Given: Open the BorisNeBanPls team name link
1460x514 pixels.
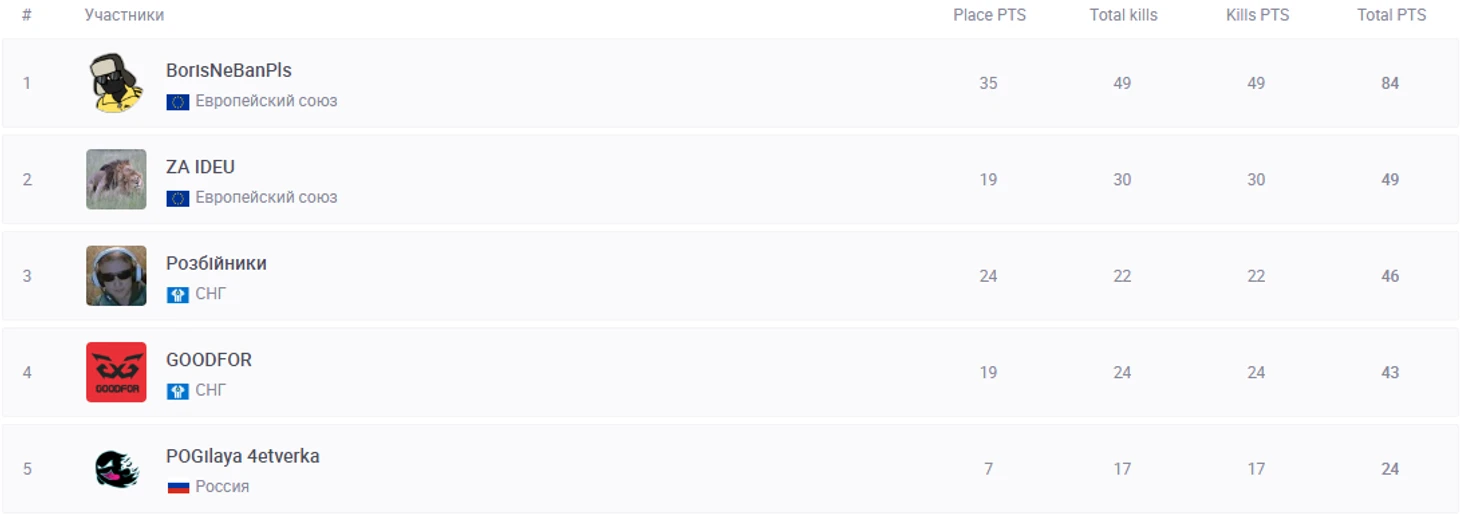Looking at the screenshot, I should click(229, 71).
